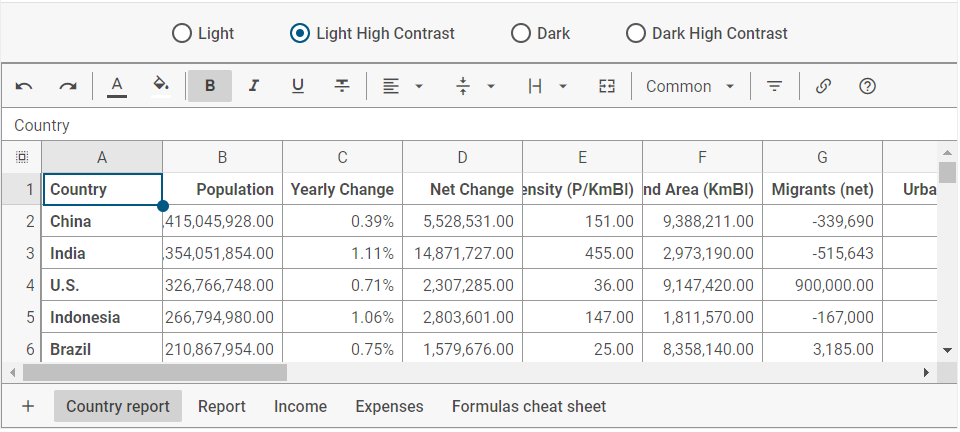
Task: Select the cell with 1.11%
Action: click(x=342, y=253)
